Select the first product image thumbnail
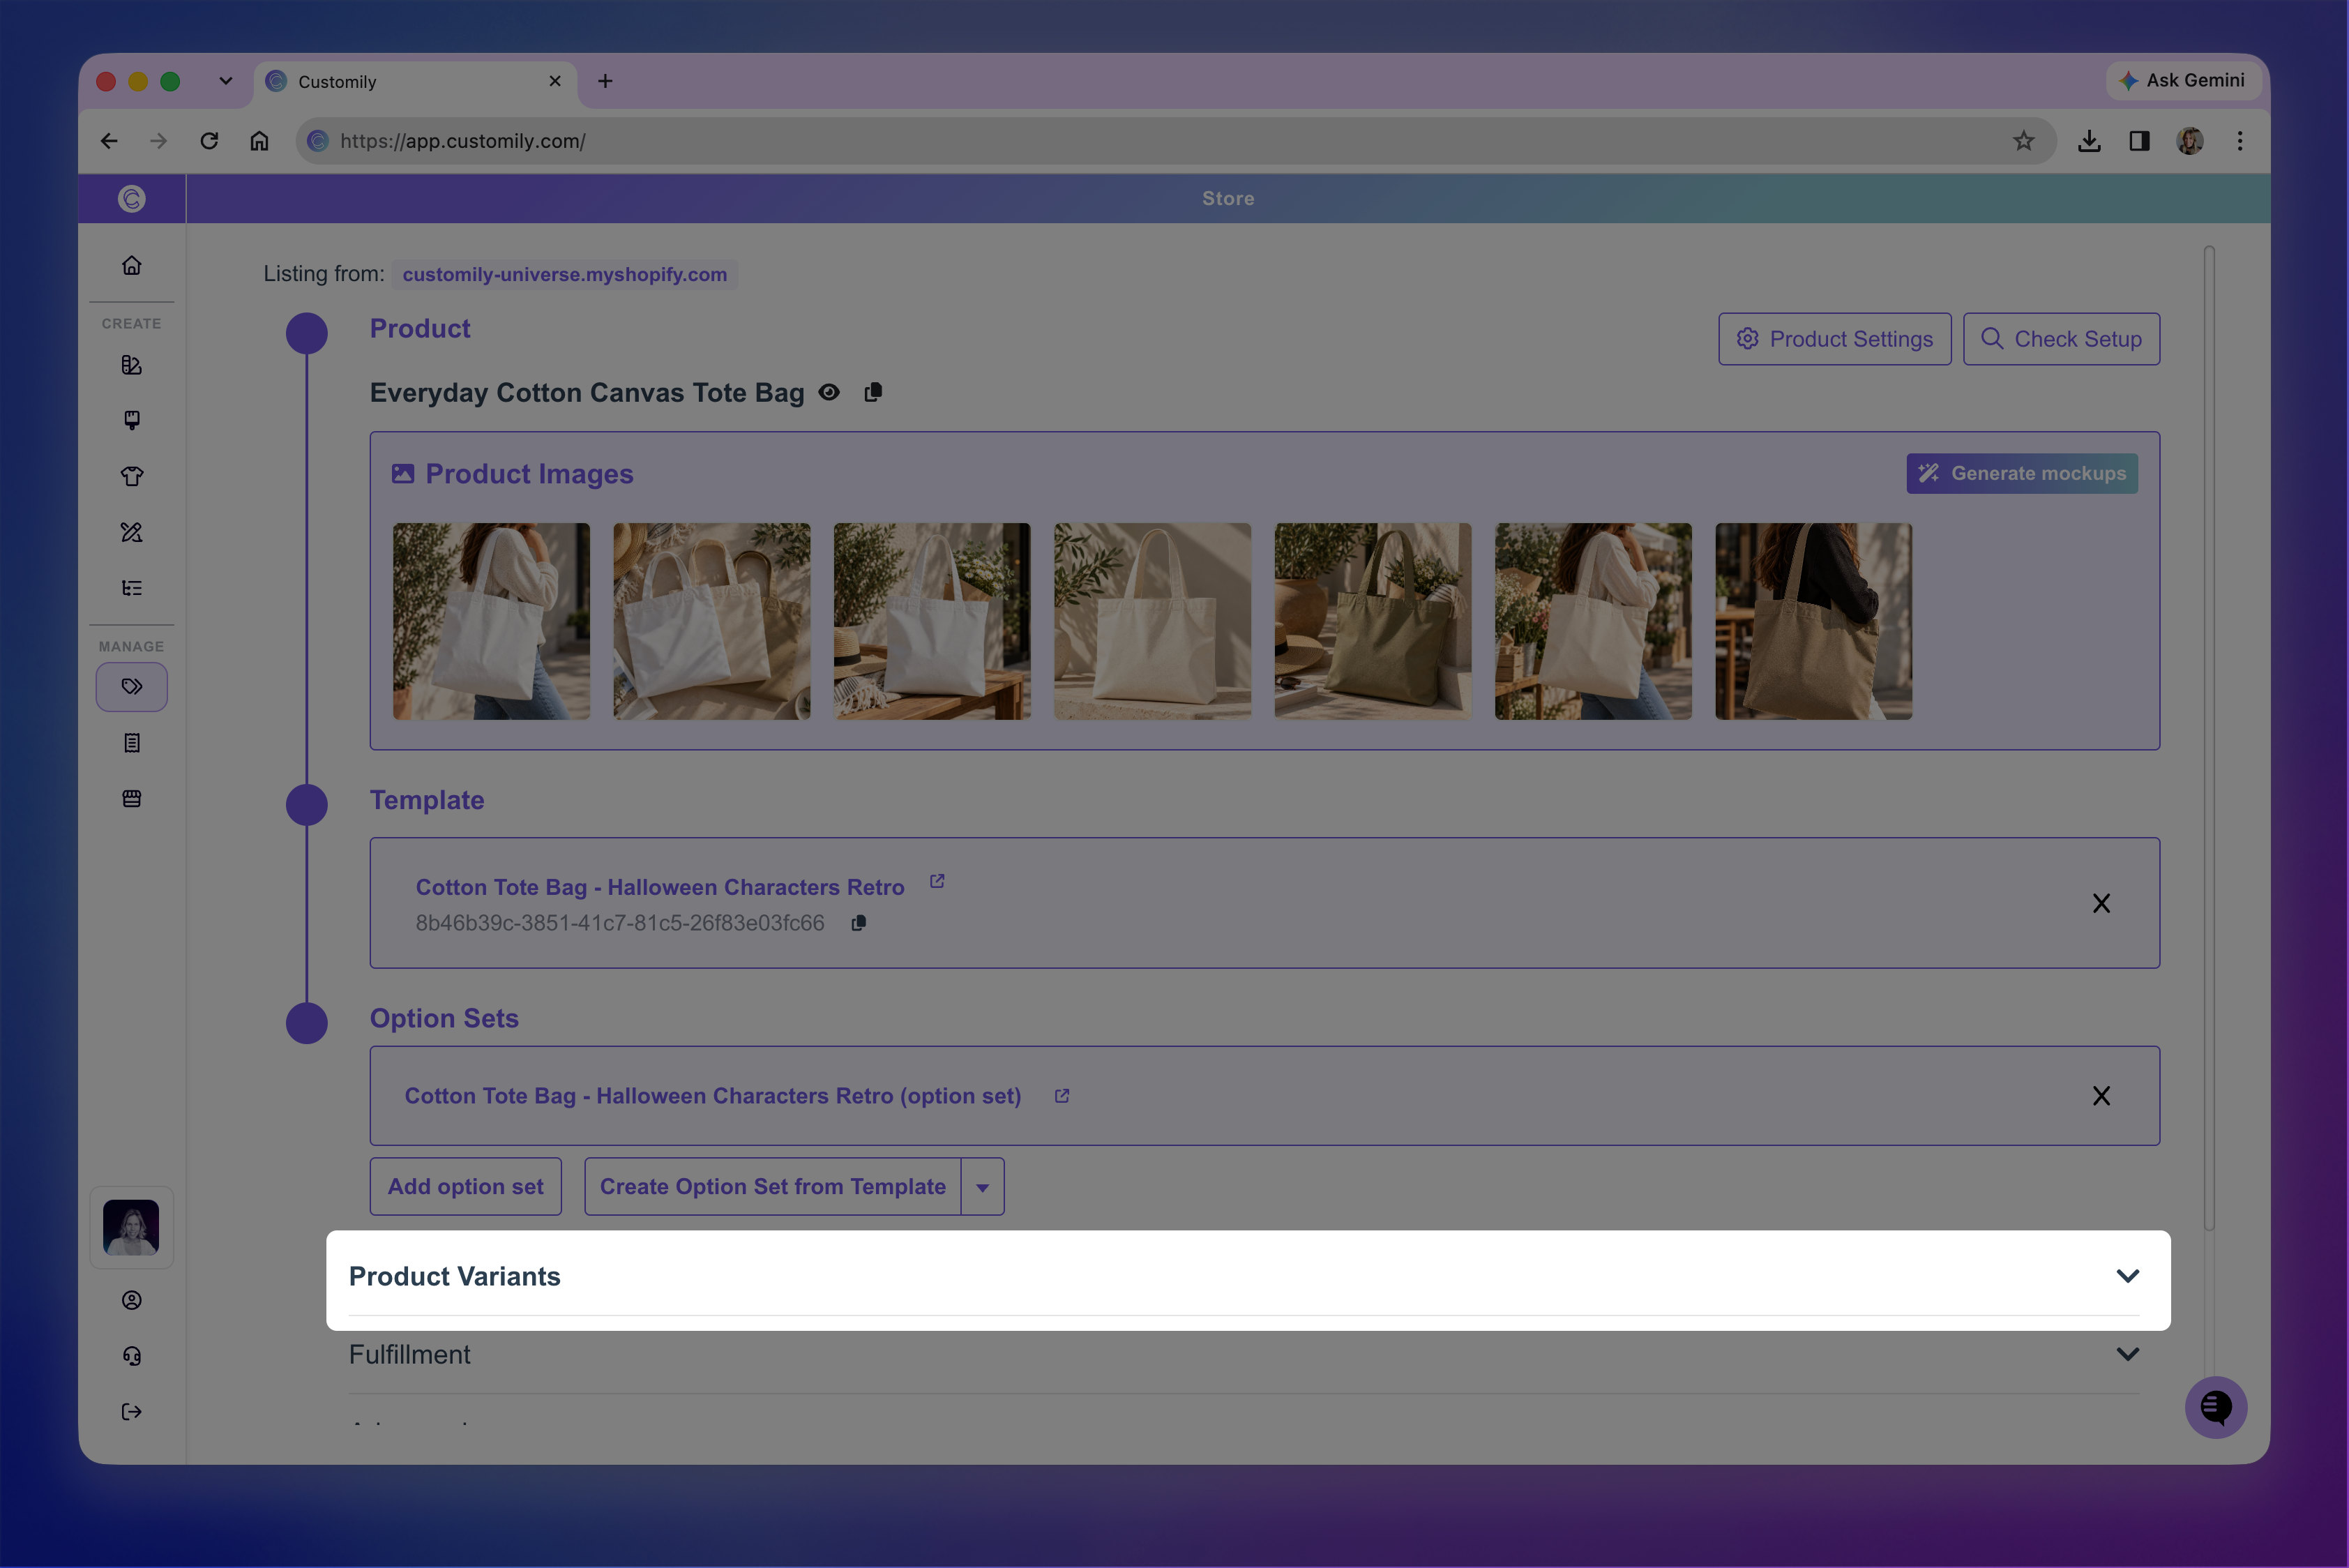This screenshot has width=2349, height=1568. click(491, 621)
